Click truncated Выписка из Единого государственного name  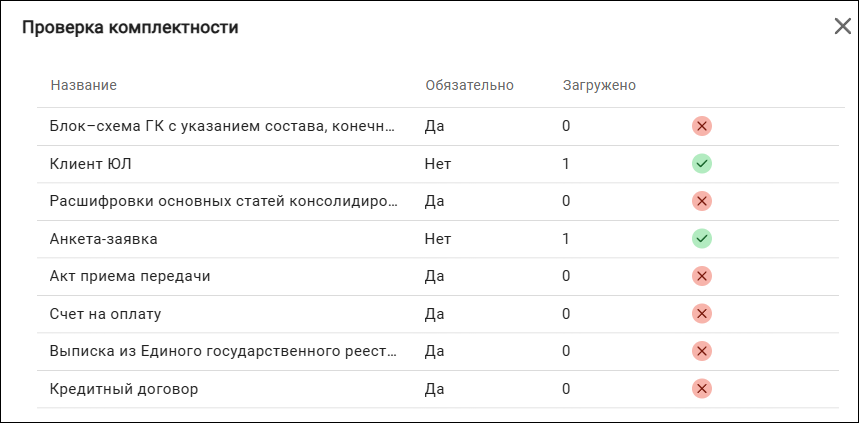click(223, 351)
